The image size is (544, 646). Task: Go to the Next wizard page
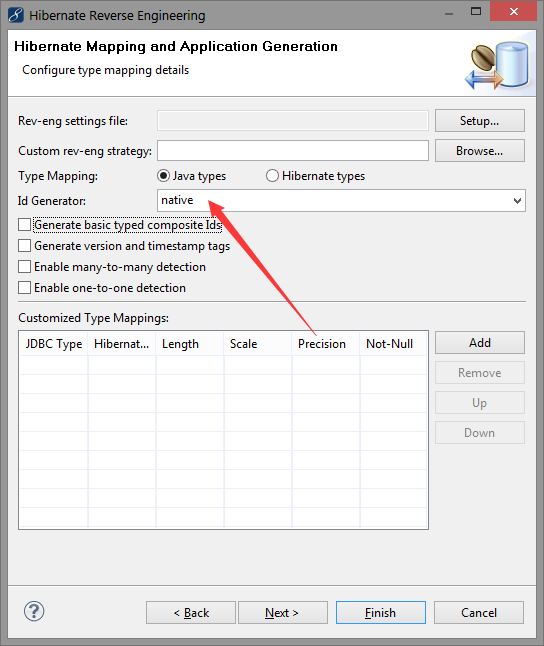point(283,613)
